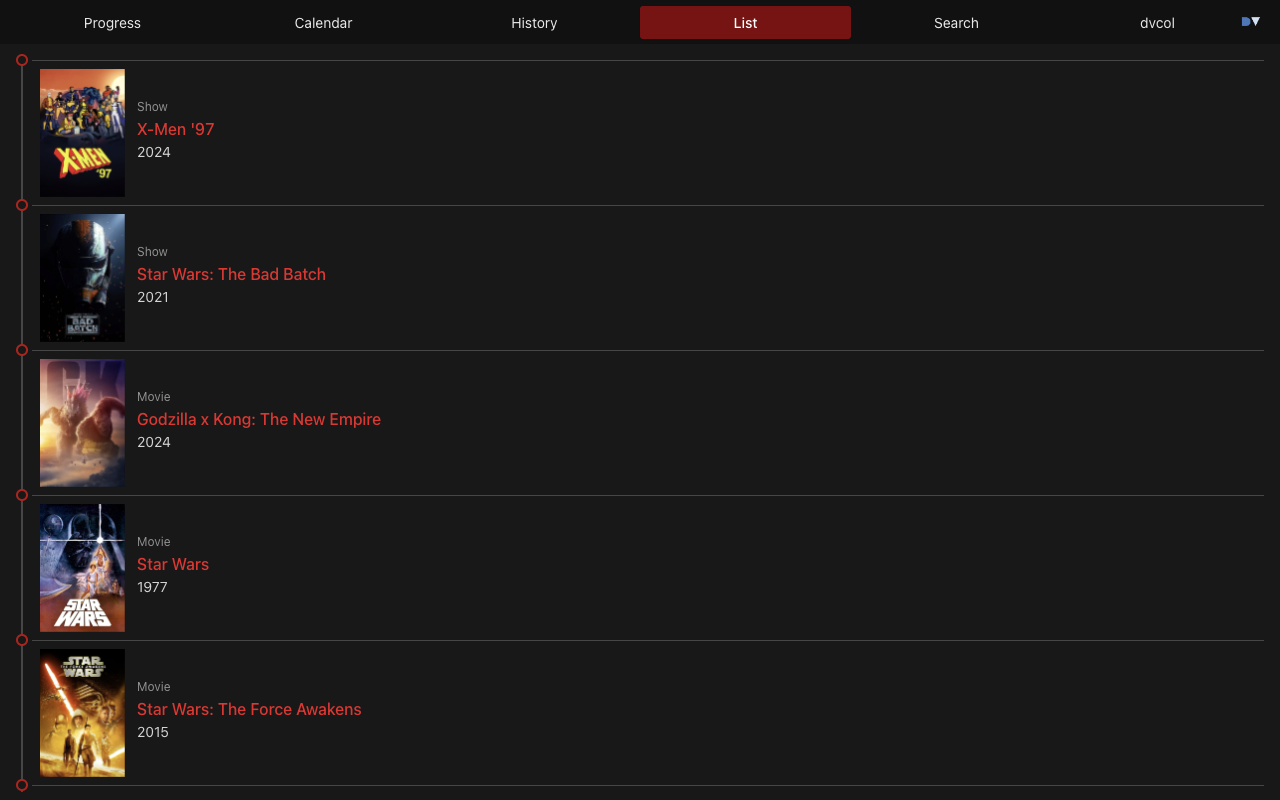Screen dimensions: 1280x800
Task: Click the timeline circle beside X-Men '97
Action: pyautogui.click(x=21, y=60)
